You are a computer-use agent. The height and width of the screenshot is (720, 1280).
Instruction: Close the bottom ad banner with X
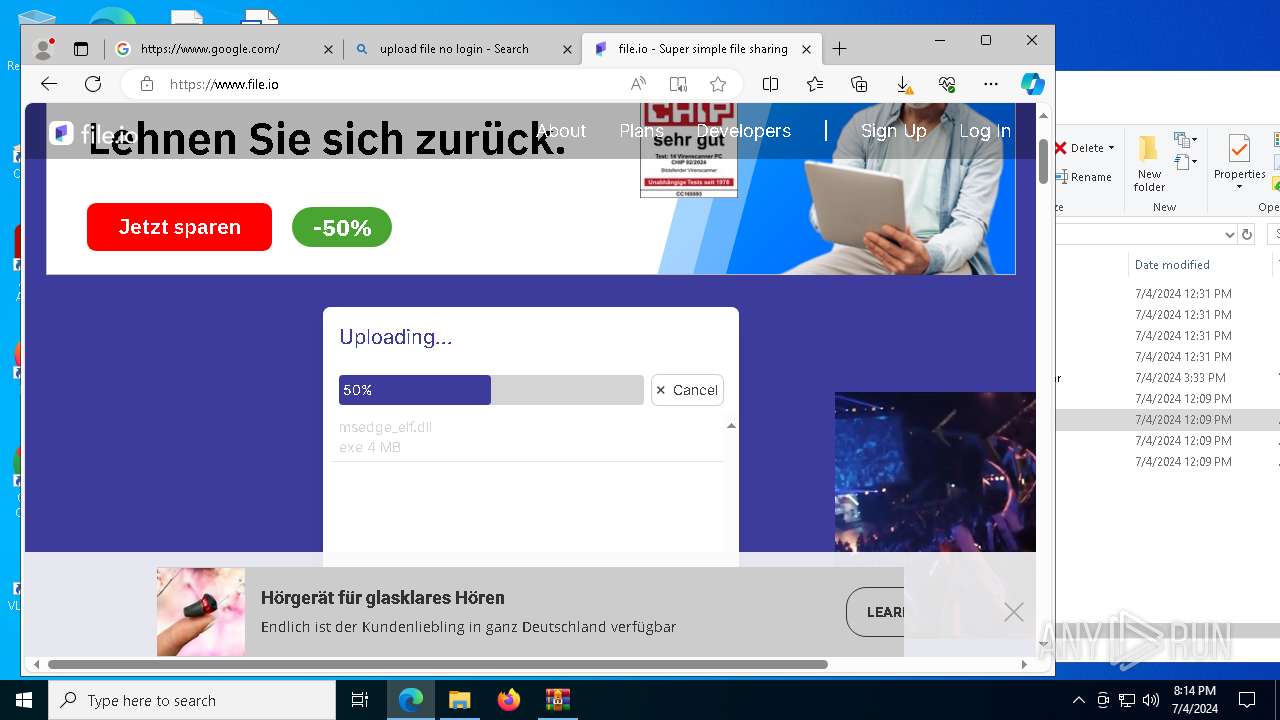1014,612
